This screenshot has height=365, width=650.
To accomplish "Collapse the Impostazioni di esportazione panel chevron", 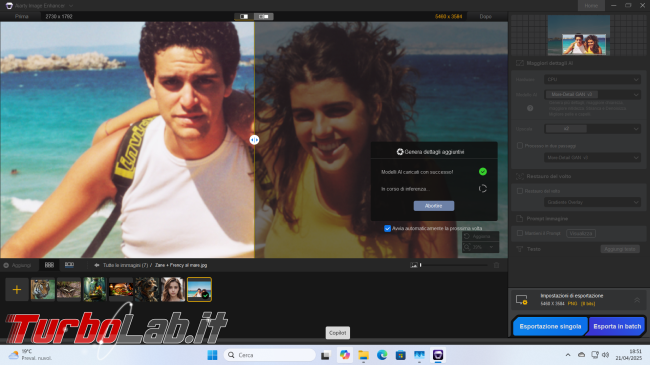I will (x=637, y=299).
